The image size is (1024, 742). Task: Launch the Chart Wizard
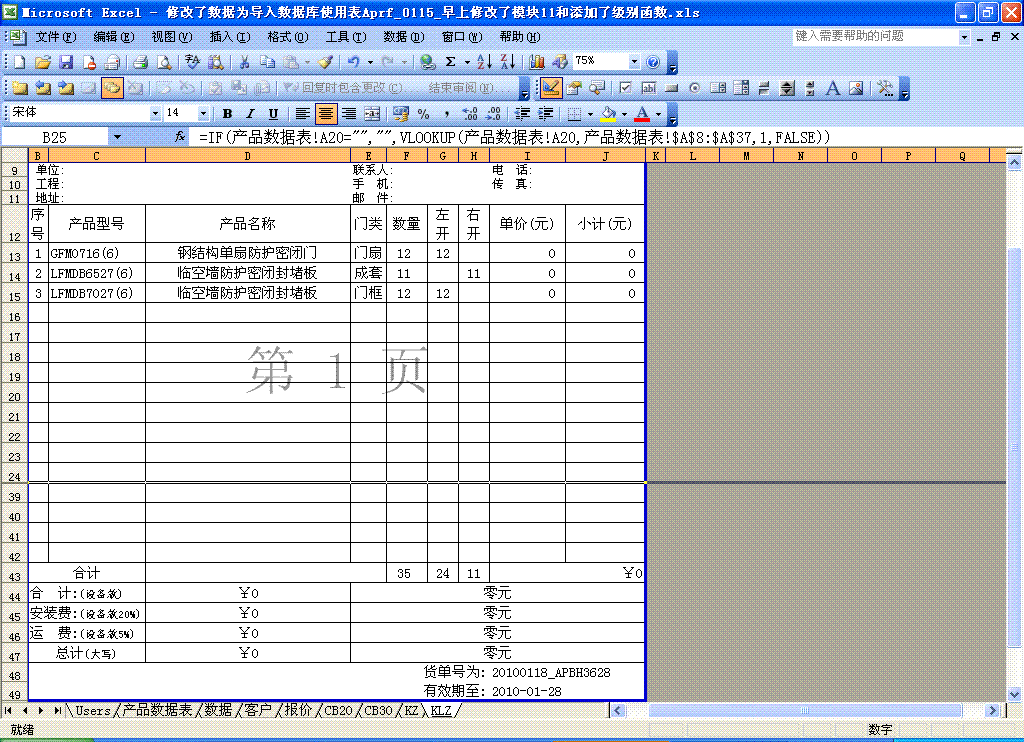click(536, 62)
